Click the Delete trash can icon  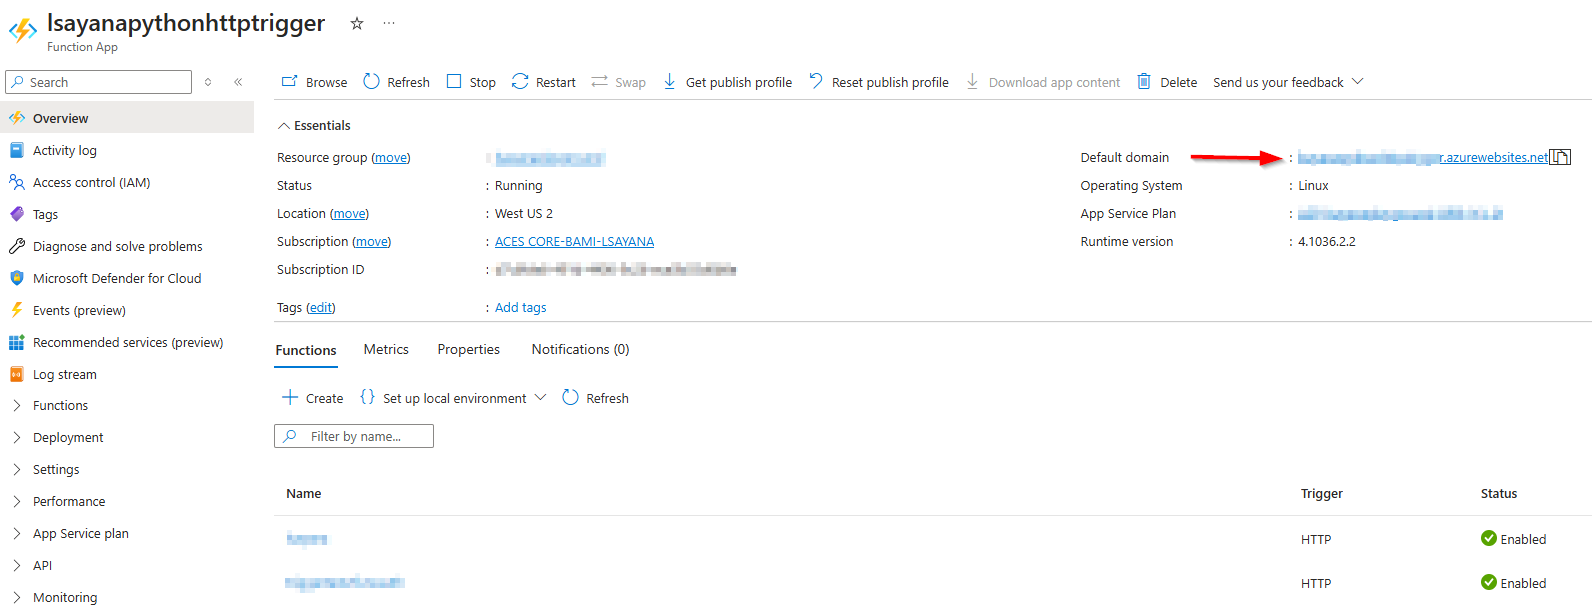pyautogui.click(x=1144, y=81)
